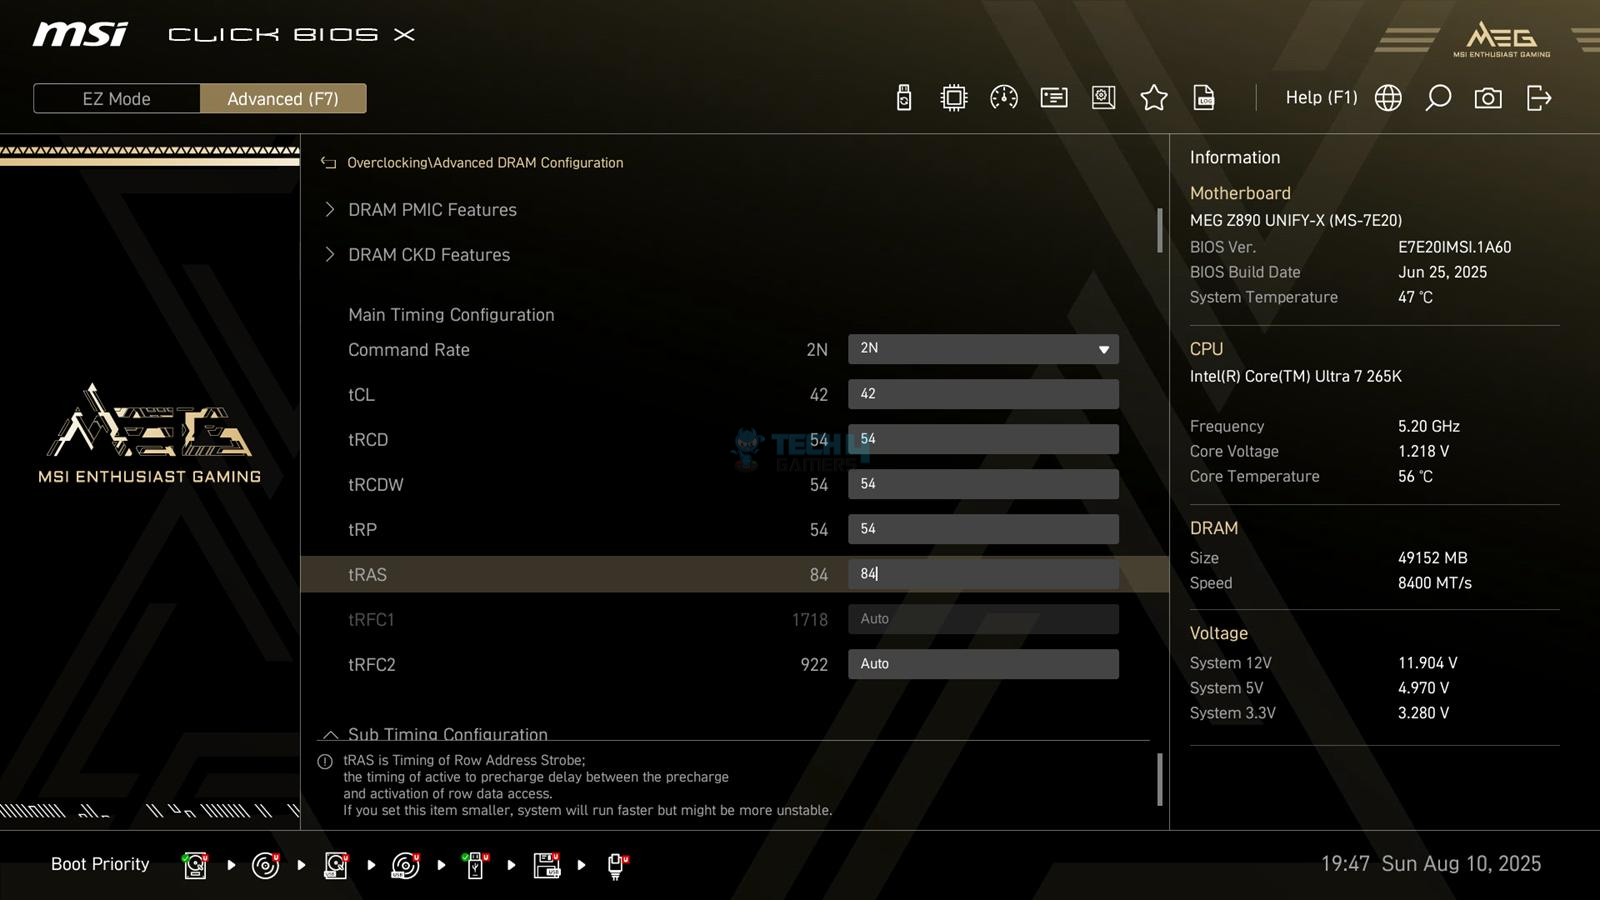Image resolution: width=1600 pixels, height=900 pixels.
Task: Open the CPU chip settings icon
Action: tap(954, 98)
